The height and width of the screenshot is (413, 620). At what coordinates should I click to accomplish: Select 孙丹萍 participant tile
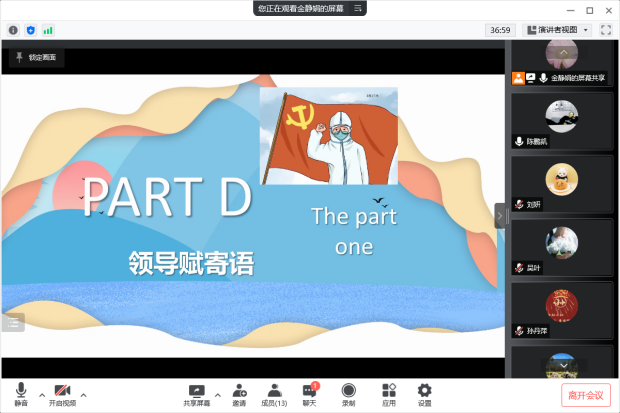pyautogui.click(x=561, y=311)
